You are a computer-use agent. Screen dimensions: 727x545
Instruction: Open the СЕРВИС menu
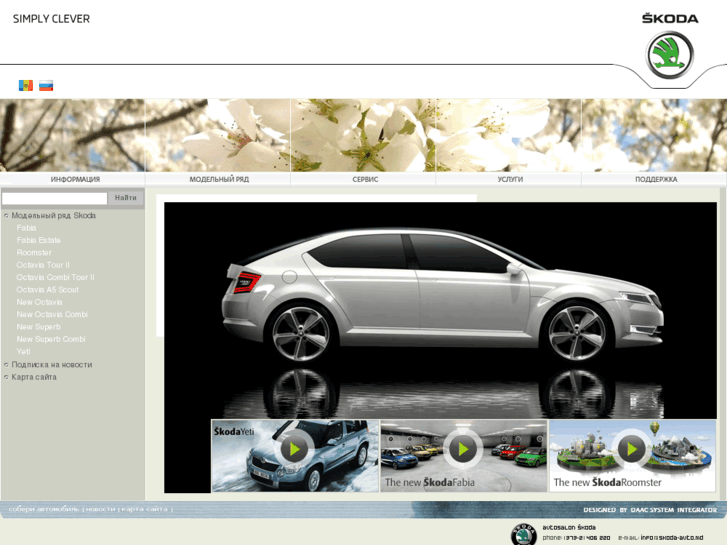[365, 179]
